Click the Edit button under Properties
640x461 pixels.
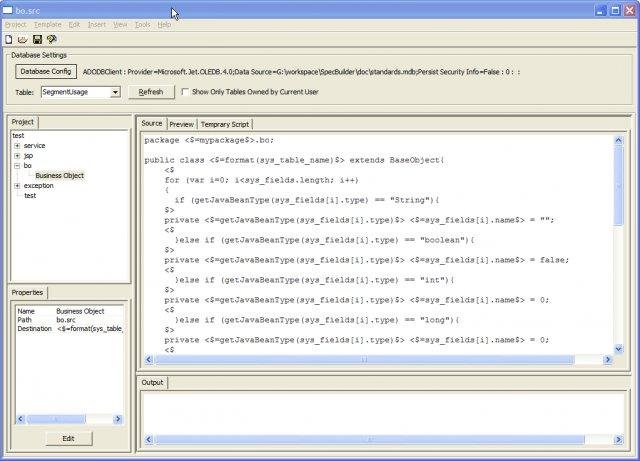pos(69,438)
